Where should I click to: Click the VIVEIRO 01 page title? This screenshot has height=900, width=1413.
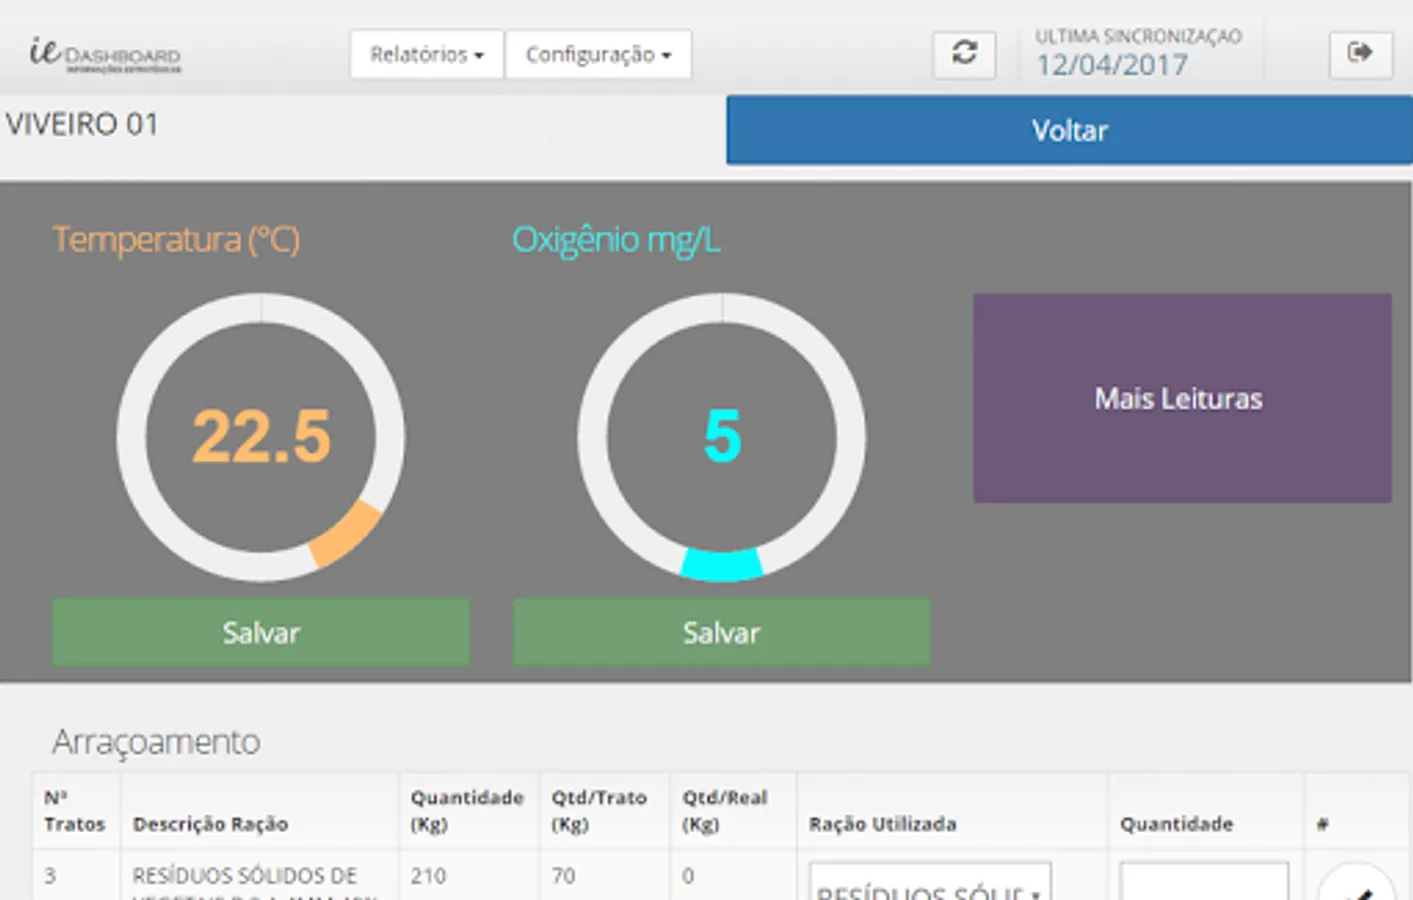(82, 124)
